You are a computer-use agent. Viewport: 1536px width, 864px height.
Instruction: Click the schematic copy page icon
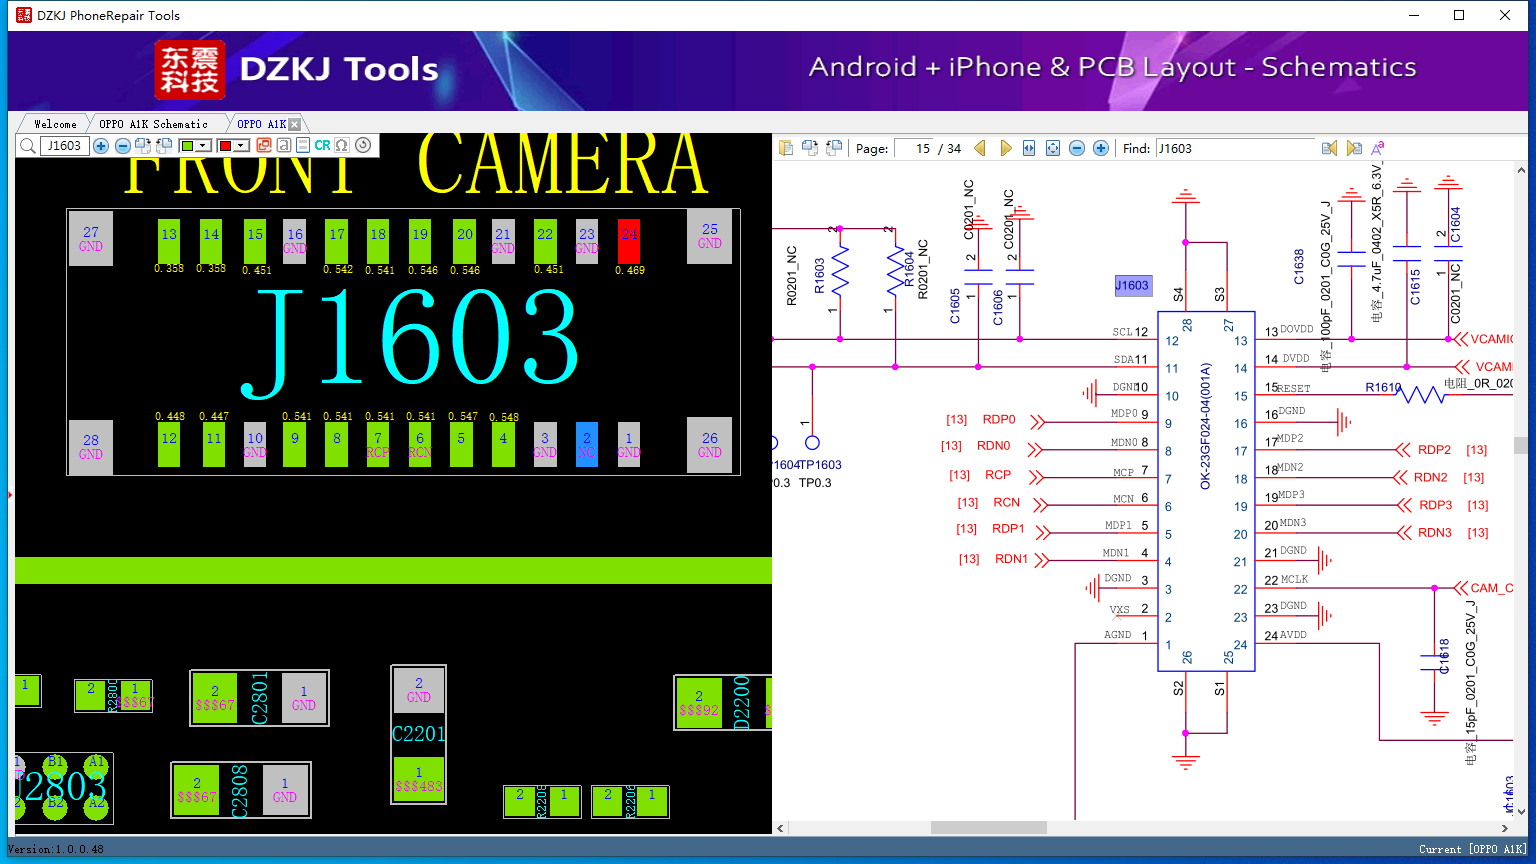[x=786, y=148]
